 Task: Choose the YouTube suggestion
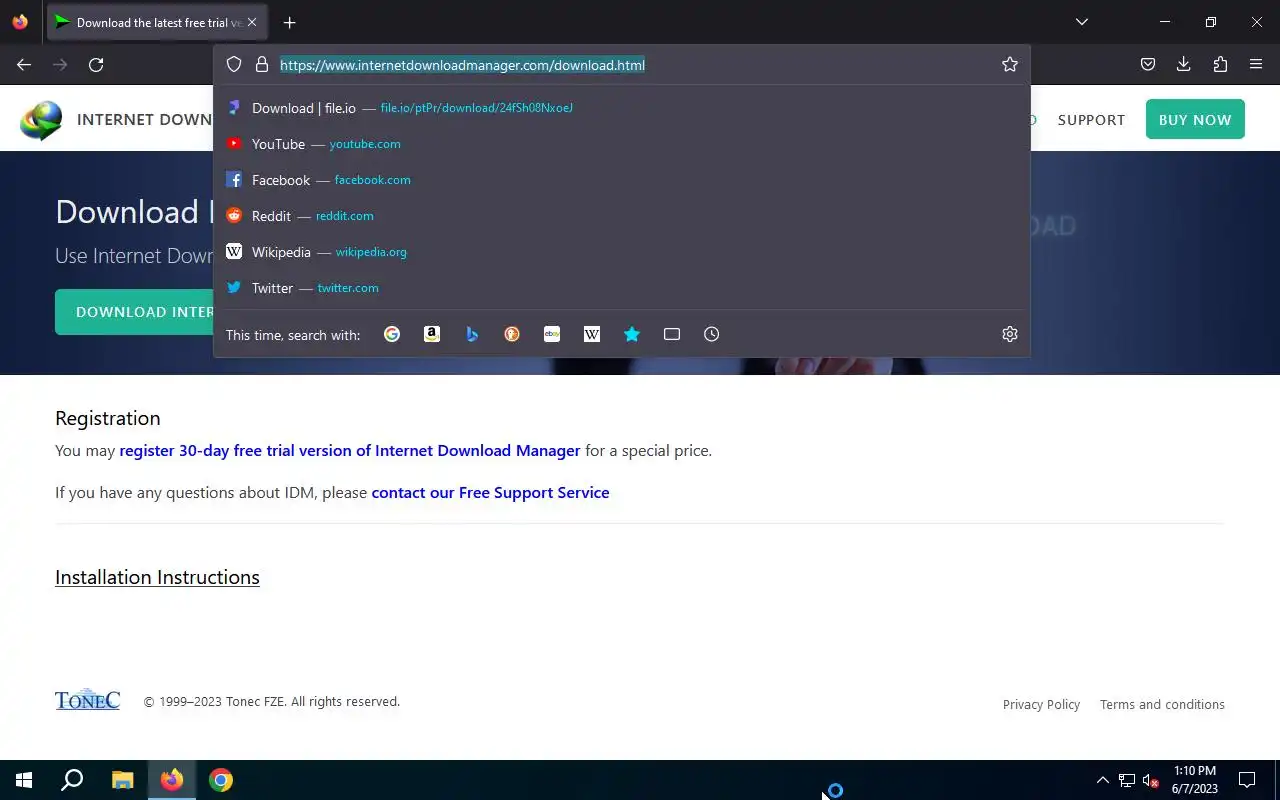pyautogui.click(x=622, y=144)
